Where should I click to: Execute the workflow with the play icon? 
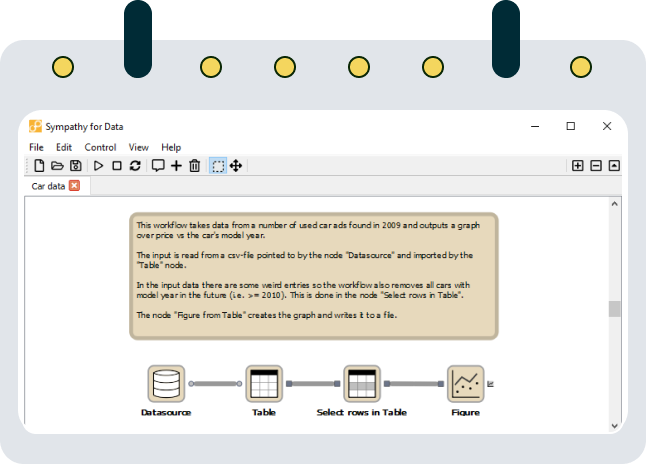coord(98,166)
